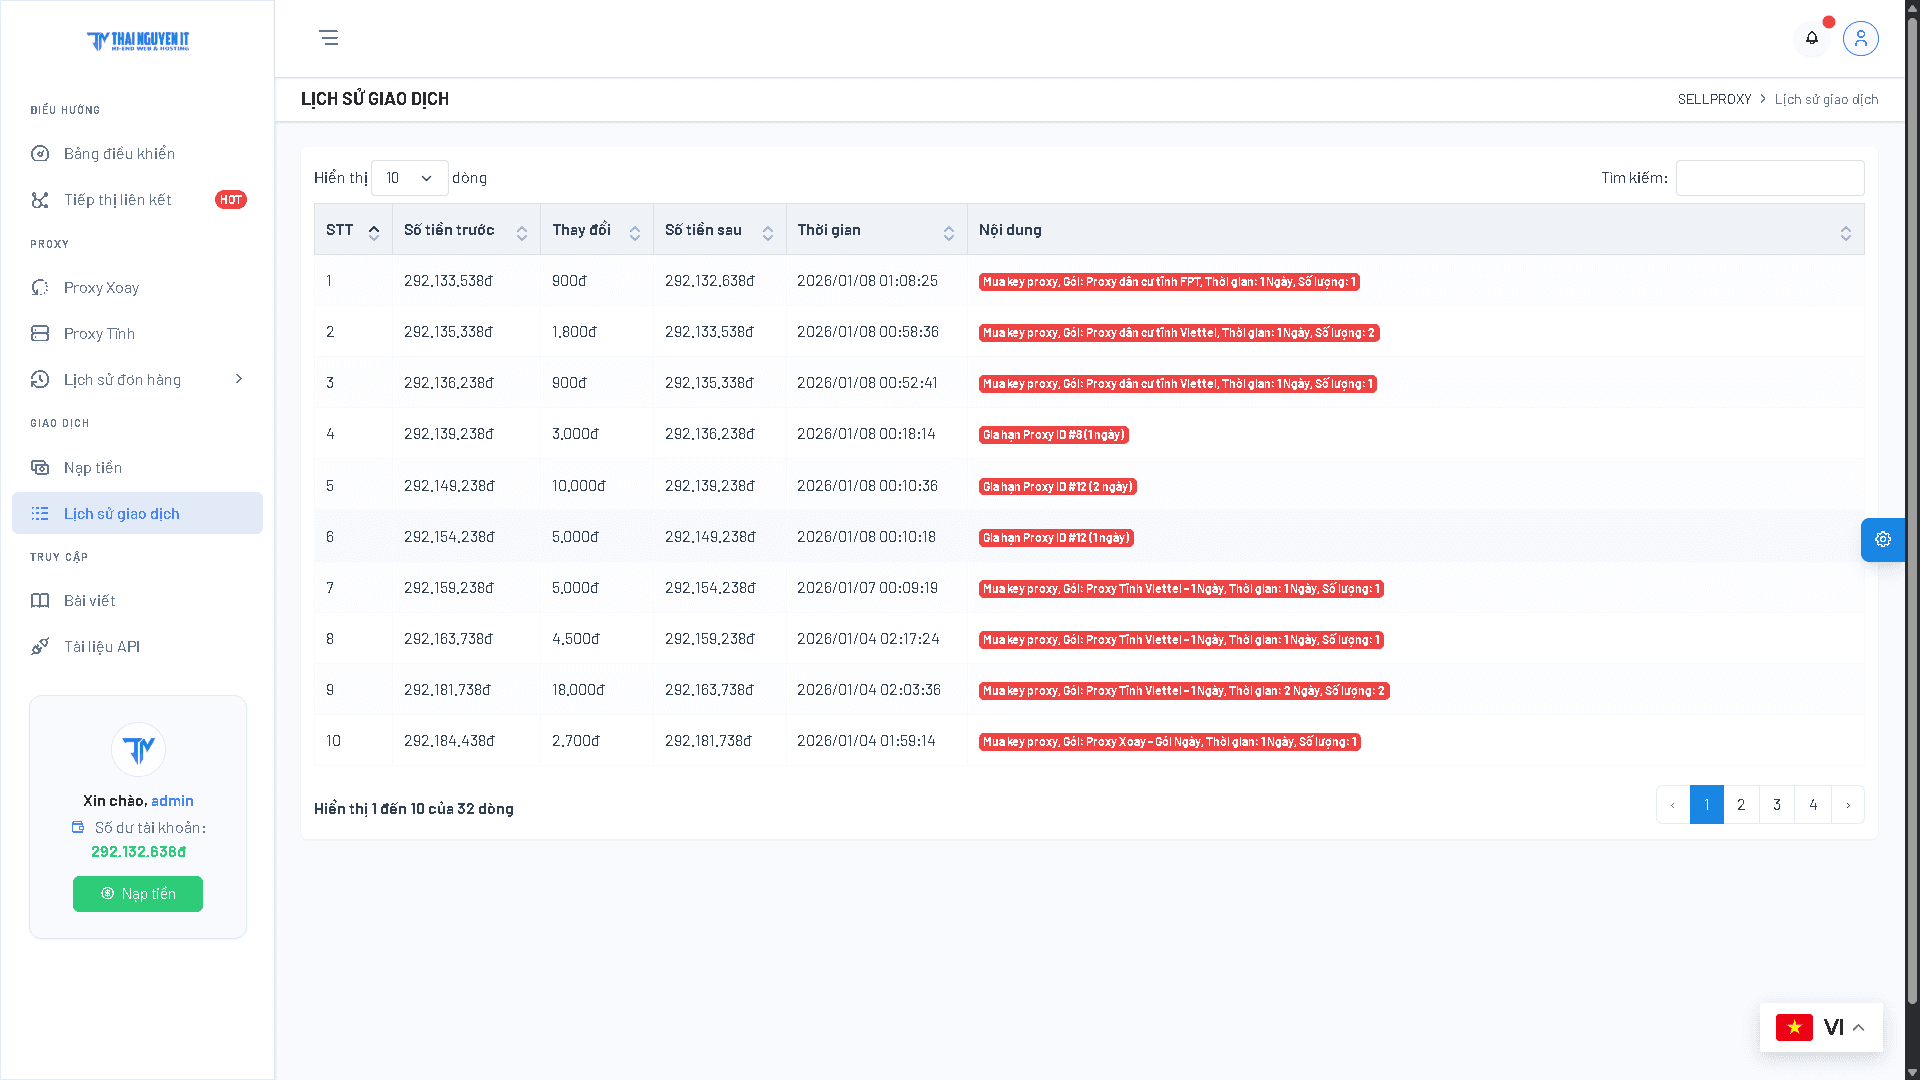Click the Nạp tiền wallet icon in the sidebar

pos(40,467)
